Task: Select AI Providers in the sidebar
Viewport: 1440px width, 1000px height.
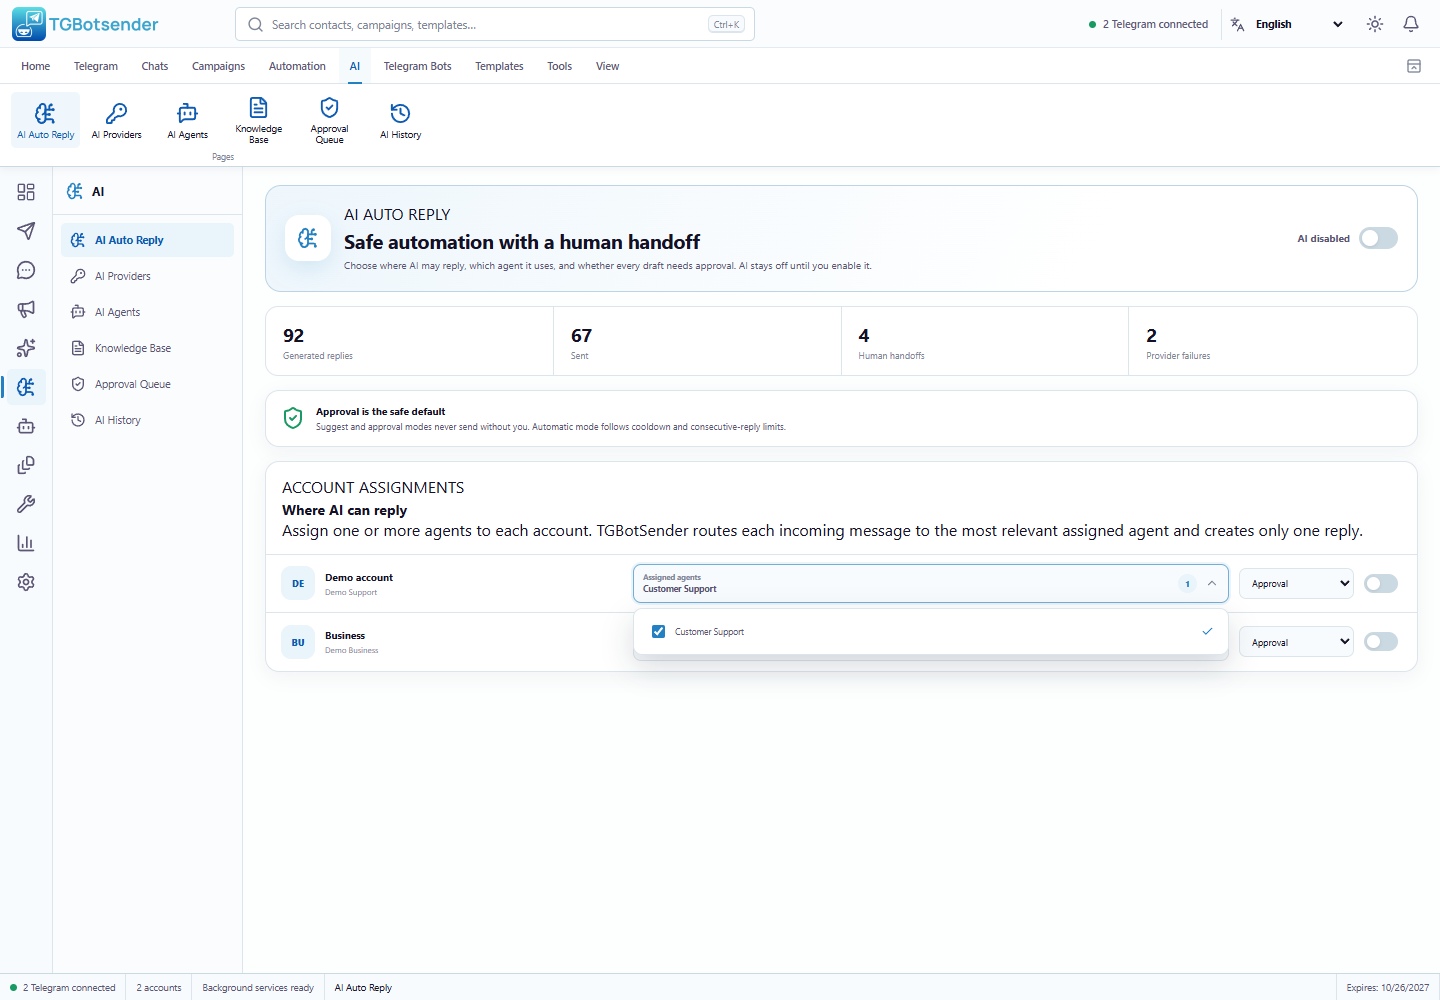Action: pos(147,276)
